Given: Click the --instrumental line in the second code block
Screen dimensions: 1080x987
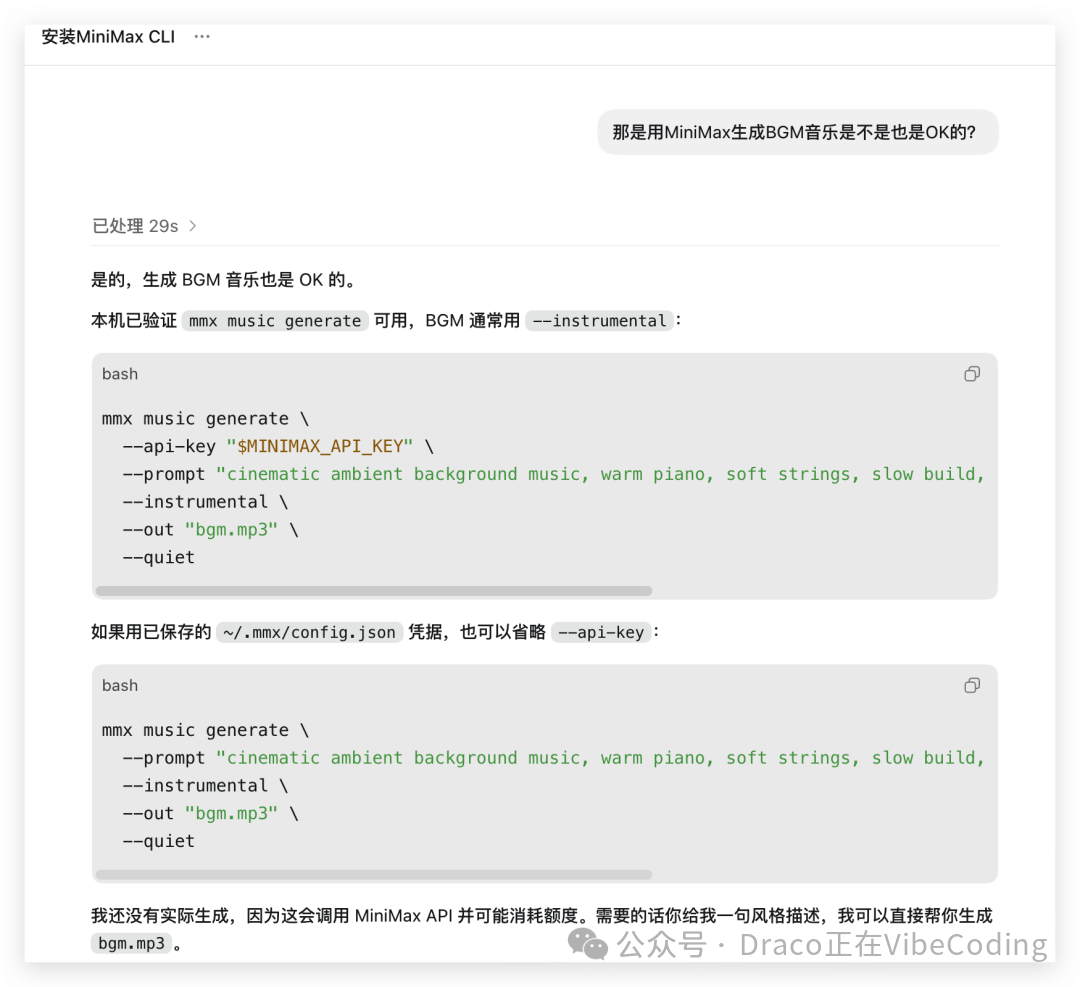Looking at the screenshot, I should pyautogui.click(x=205, y=786).
